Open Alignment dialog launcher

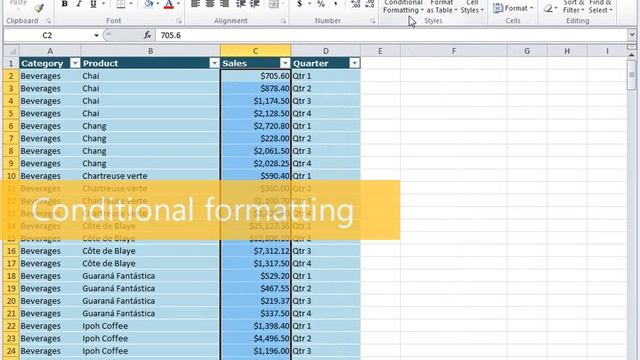click(x=283, y=21)
